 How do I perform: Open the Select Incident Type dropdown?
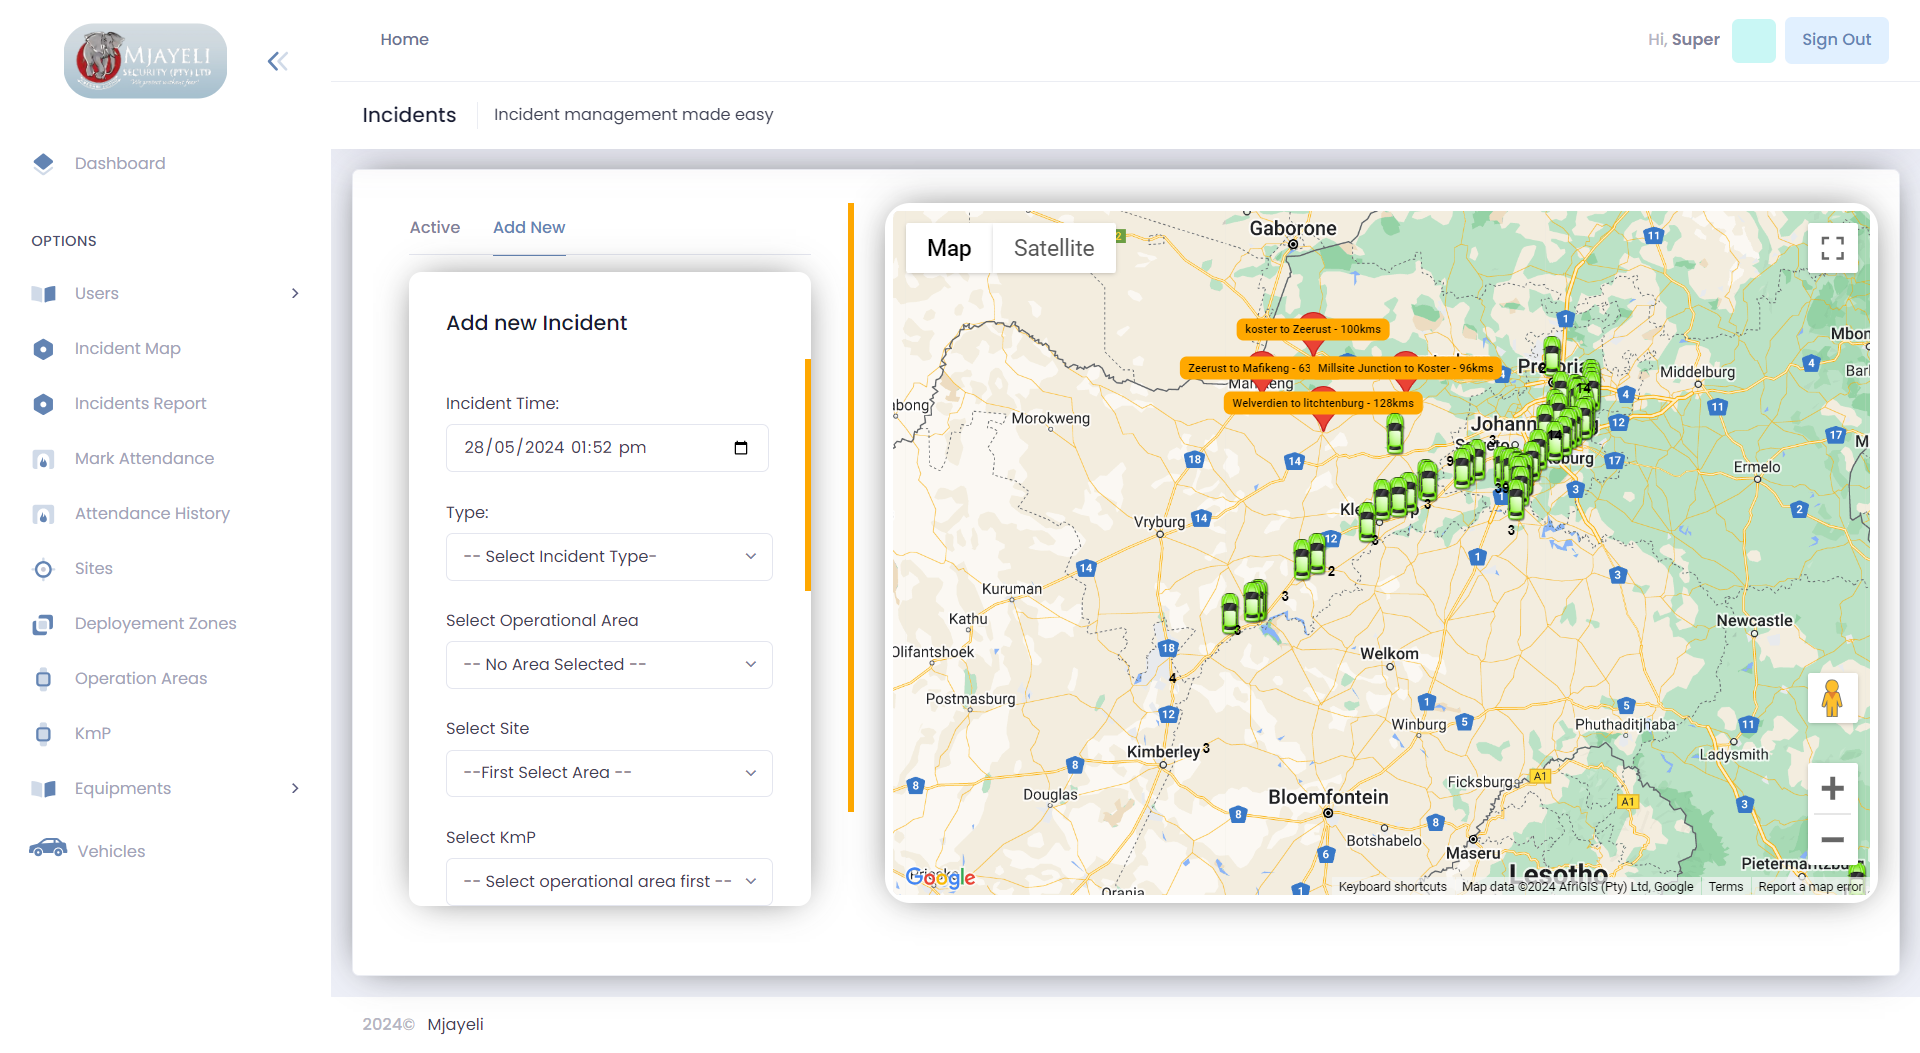608,556
